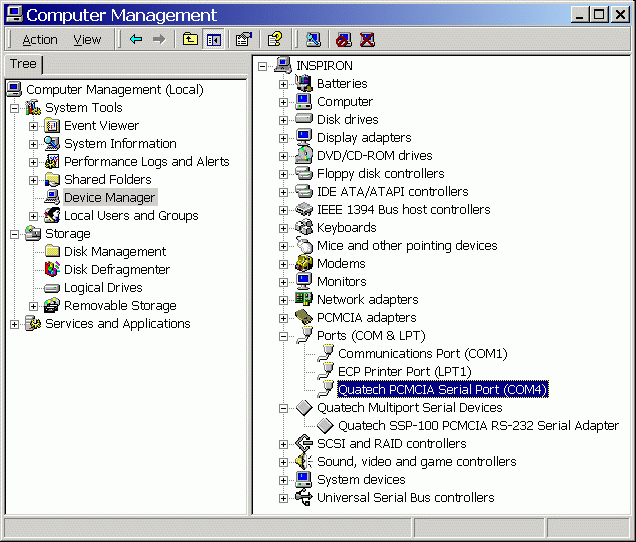Screen dimensions: 636x542
Task: Click the Universal Serial Bus controllers icon
Action: (304, 497)
